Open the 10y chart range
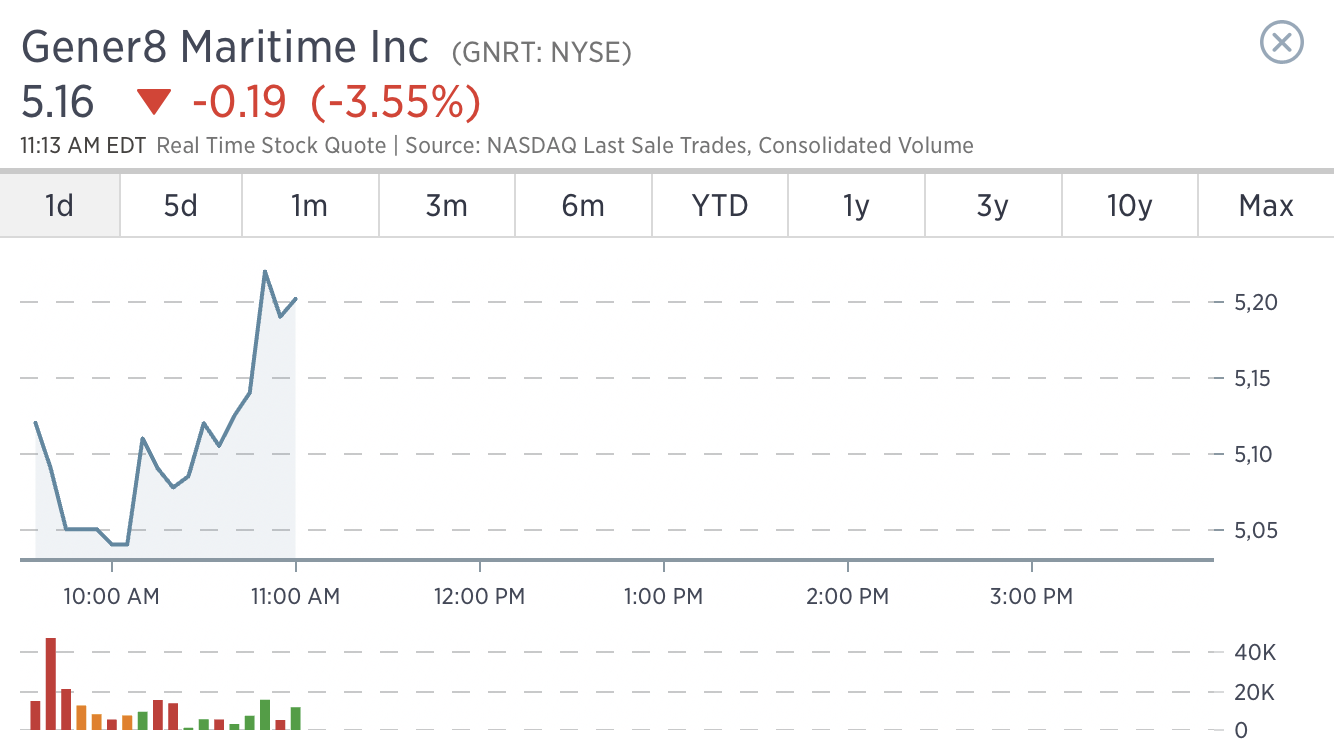1334x750 pixels. tap(1130, 206)
